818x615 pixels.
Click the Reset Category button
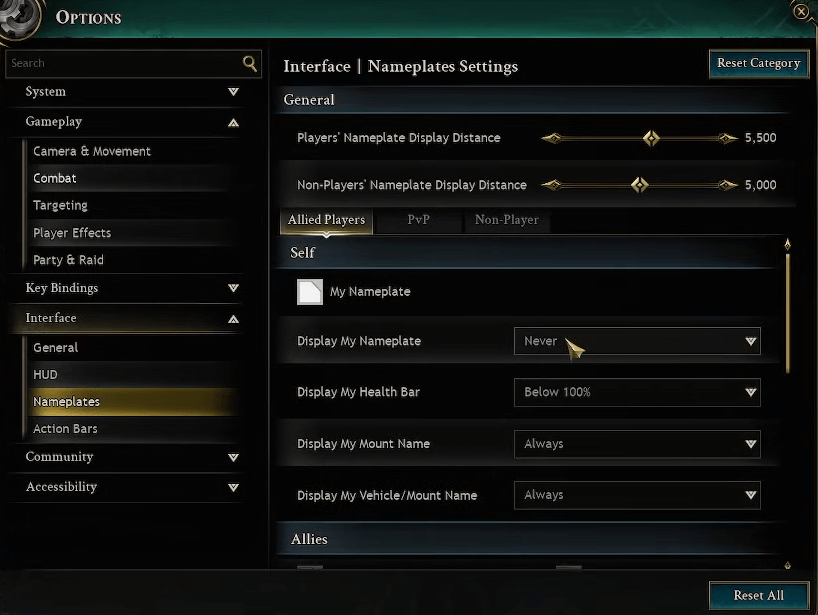click(x=758, y=63)
